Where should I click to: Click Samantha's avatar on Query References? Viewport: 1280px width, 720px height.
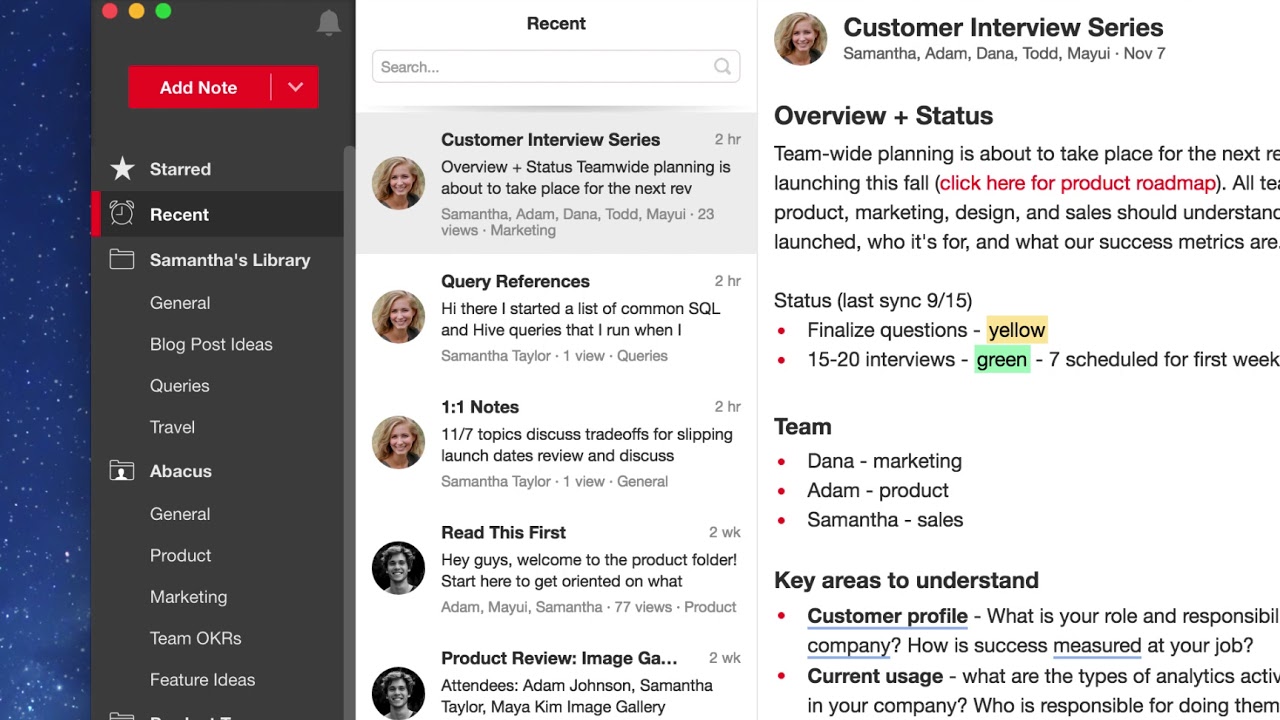[398, 317]
